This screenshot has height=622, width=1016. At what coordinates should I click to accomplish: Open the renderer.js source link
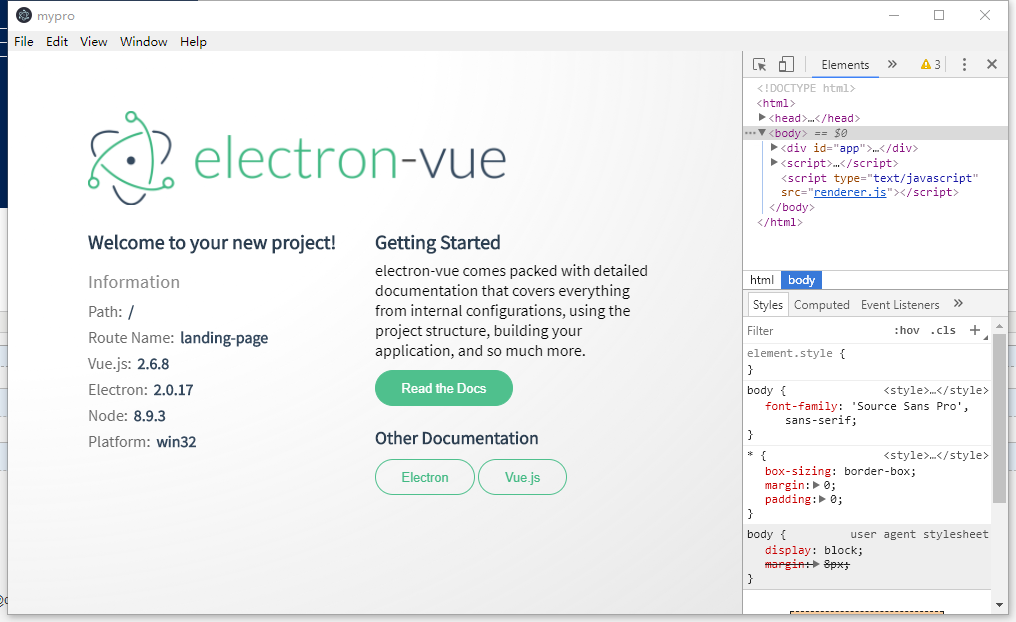[849, 192]
